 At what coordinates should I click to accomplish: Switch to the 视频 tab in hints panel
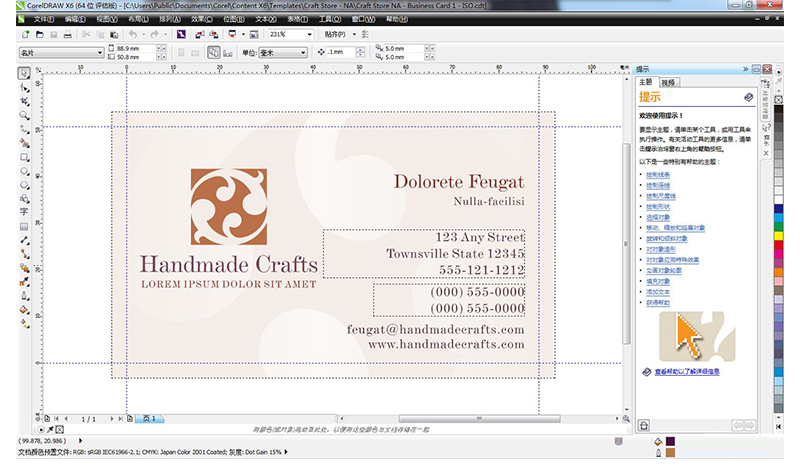pyautogui.click(x=668, y=82)
